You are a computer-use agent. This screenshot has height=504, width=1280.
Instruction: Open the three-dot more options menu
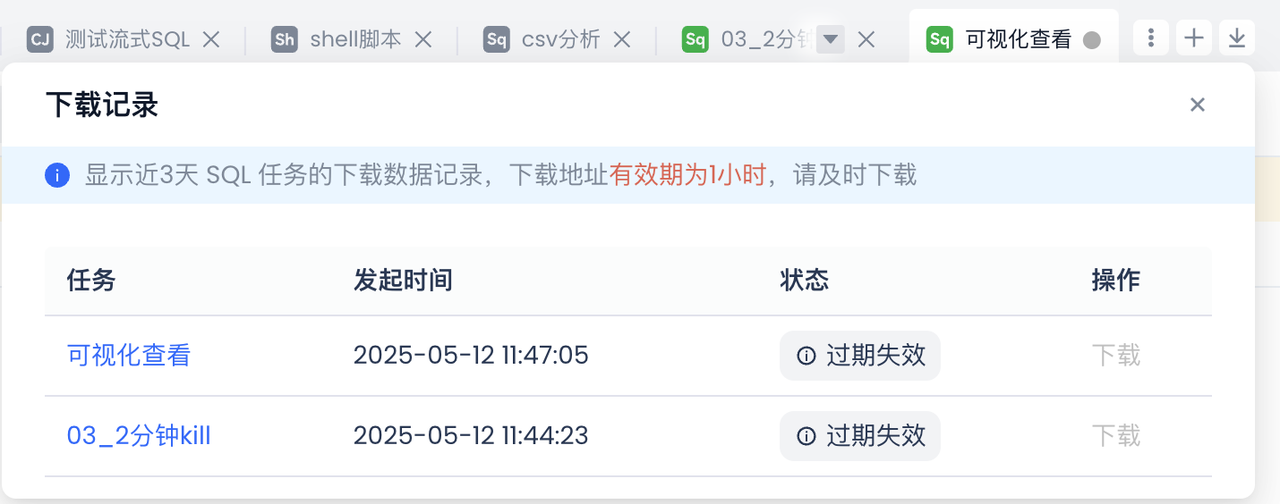[x=1151, y=38]
